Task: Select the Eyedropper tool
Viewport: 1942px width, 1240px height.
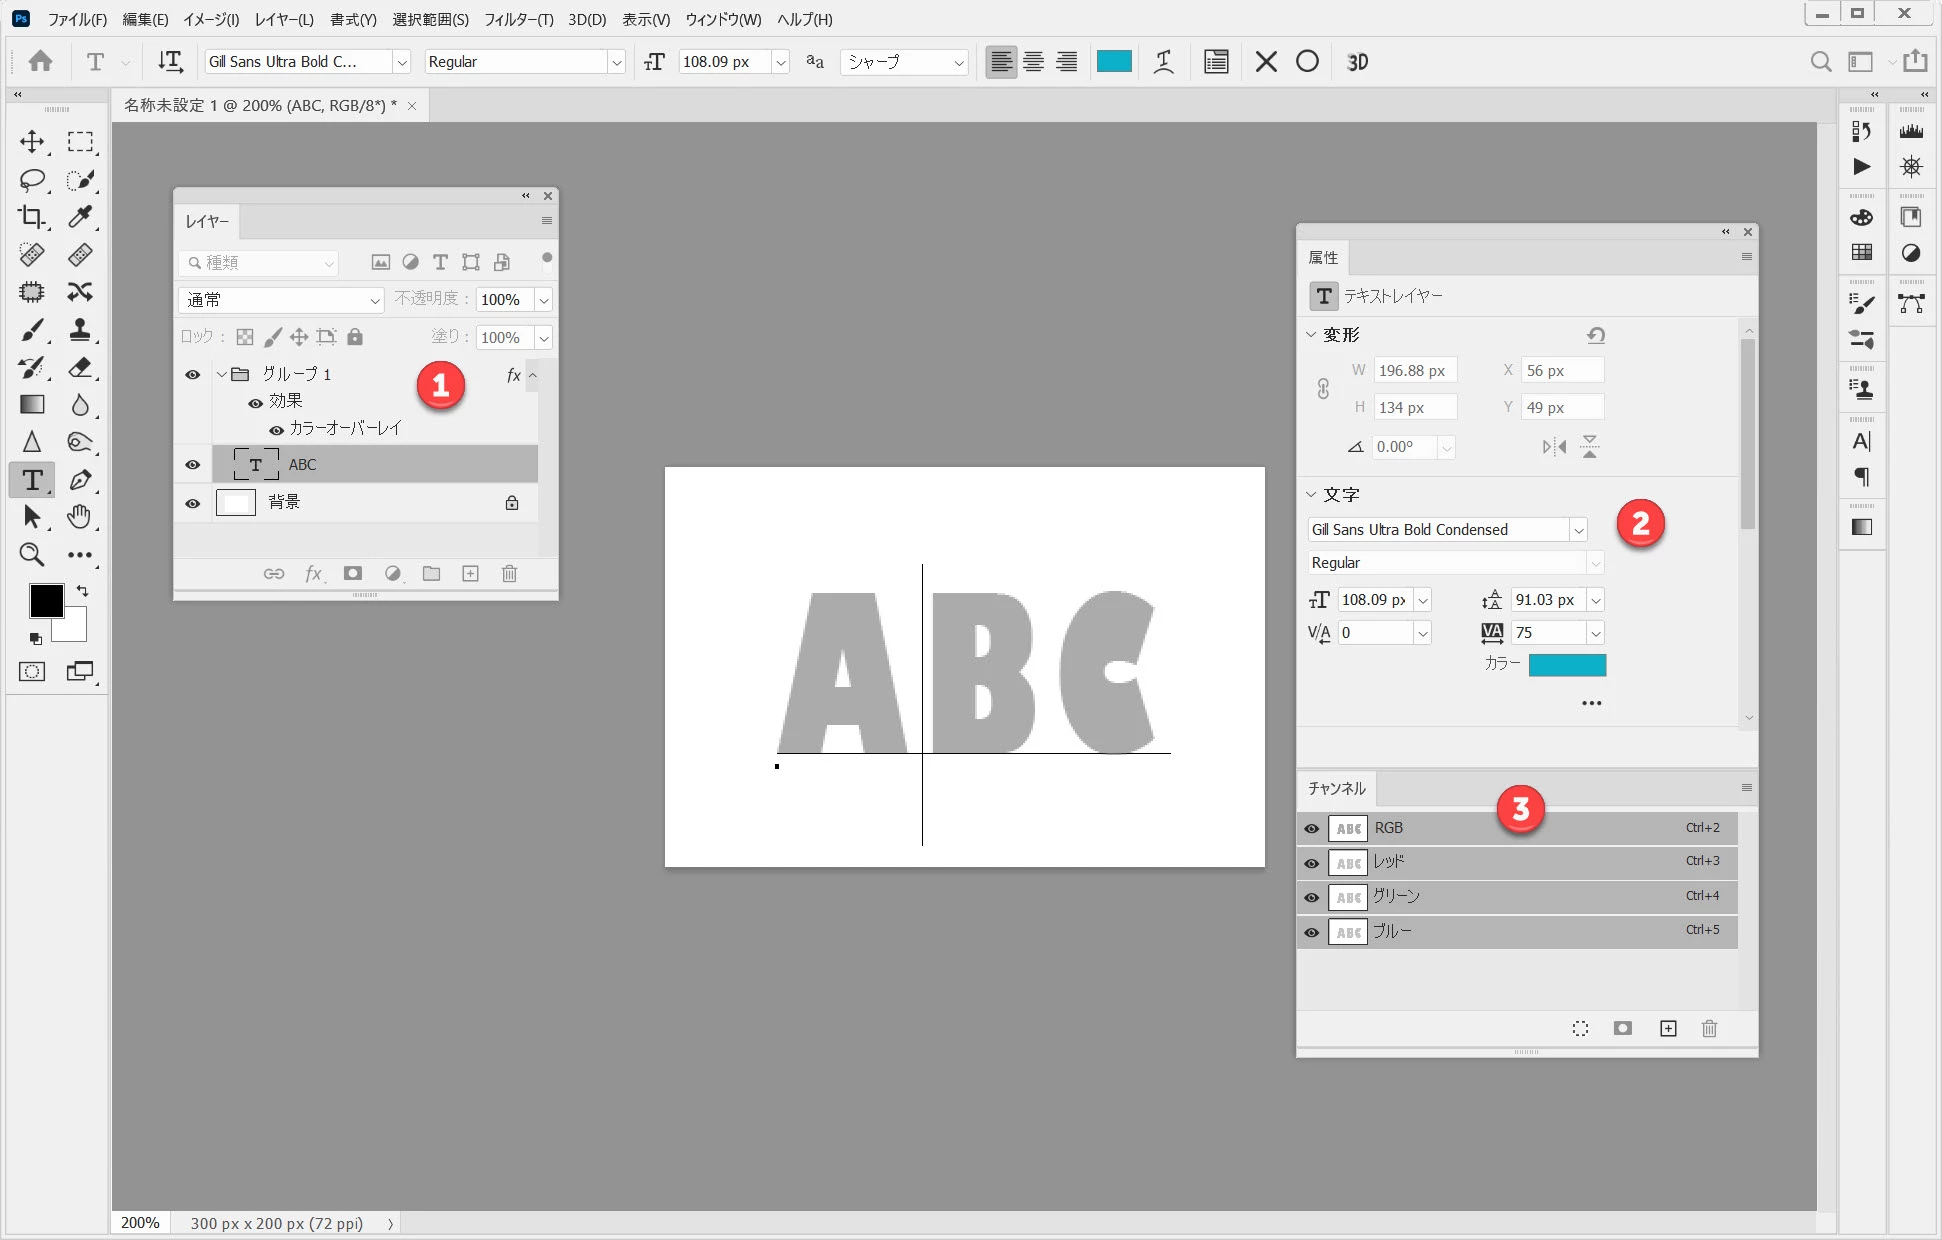Action: [80, 217]
